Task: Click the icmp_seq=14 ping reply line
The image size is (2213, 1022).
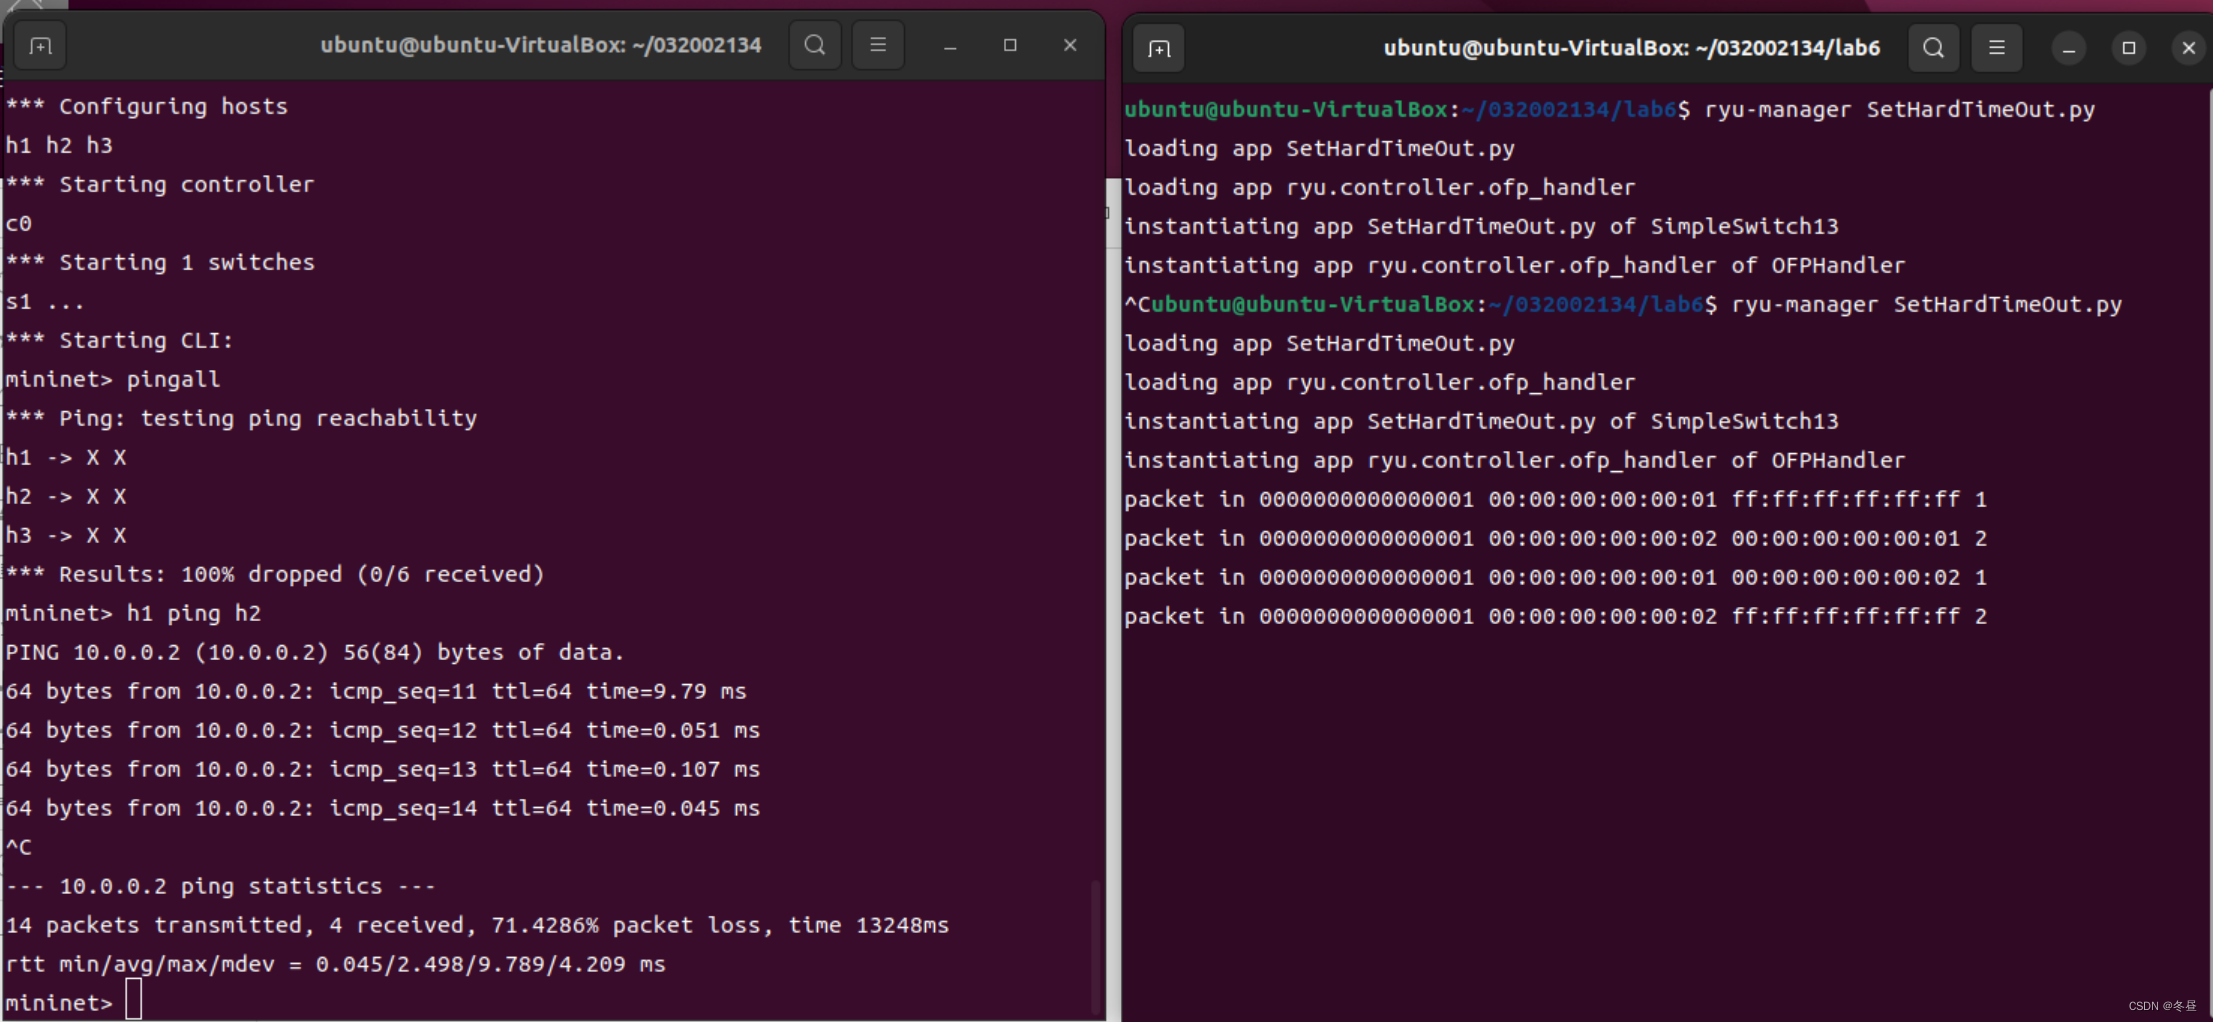Action: 383,808
